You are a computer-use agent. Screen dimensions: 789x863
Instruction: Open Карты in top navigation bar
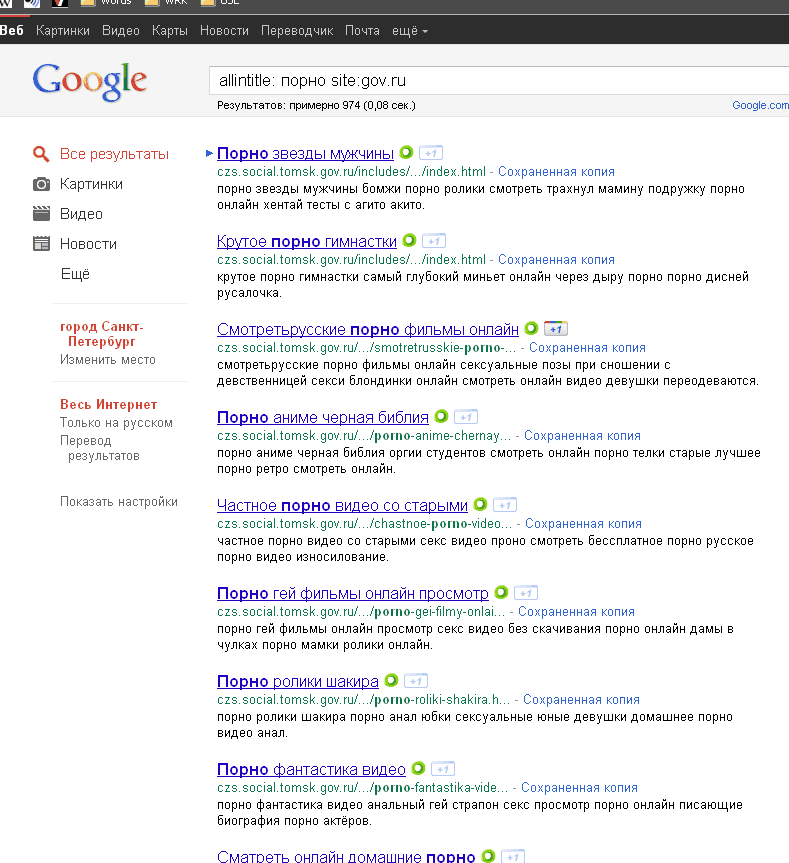169,31
